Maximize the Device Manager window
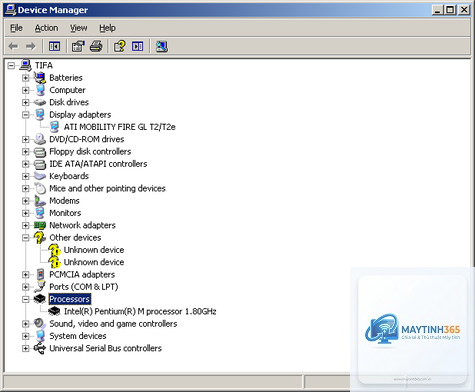The width and height of the screenshot is (475, 392). point(450,10)
